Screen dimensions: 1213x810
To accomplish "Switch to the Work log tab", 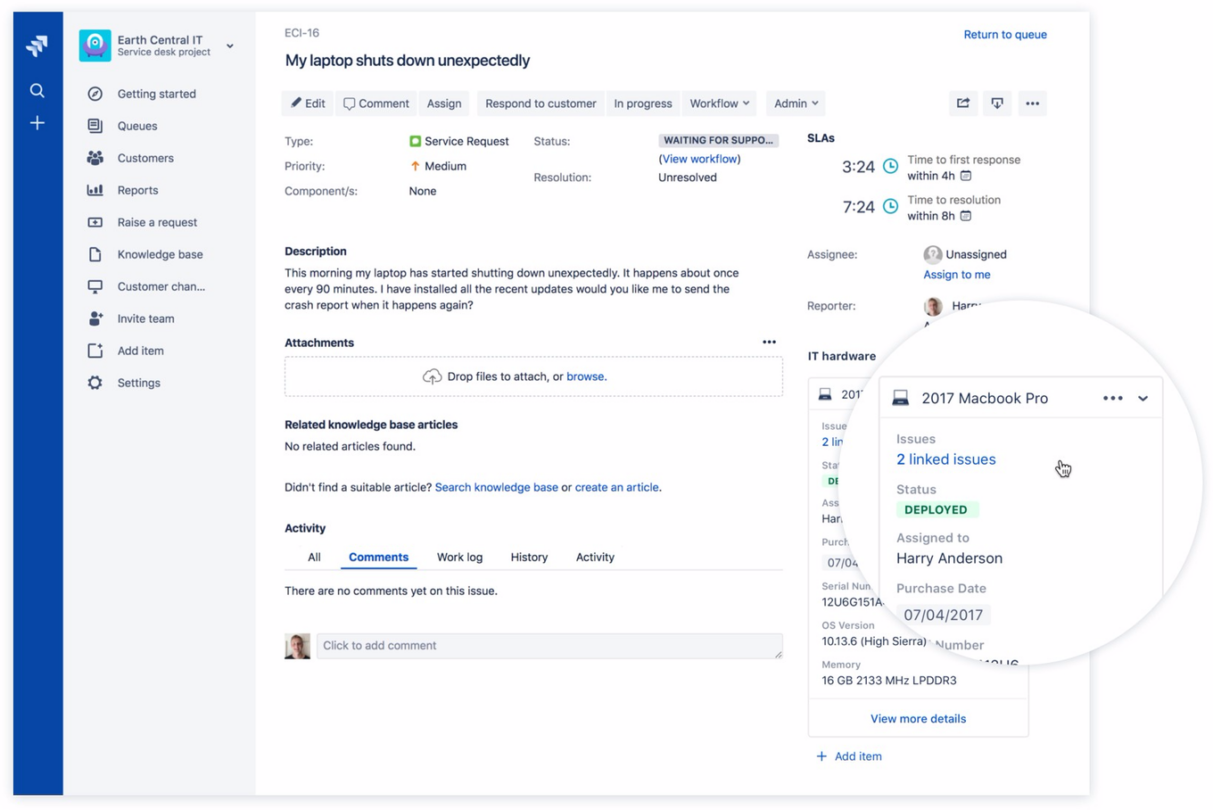I will click(460, 557).
